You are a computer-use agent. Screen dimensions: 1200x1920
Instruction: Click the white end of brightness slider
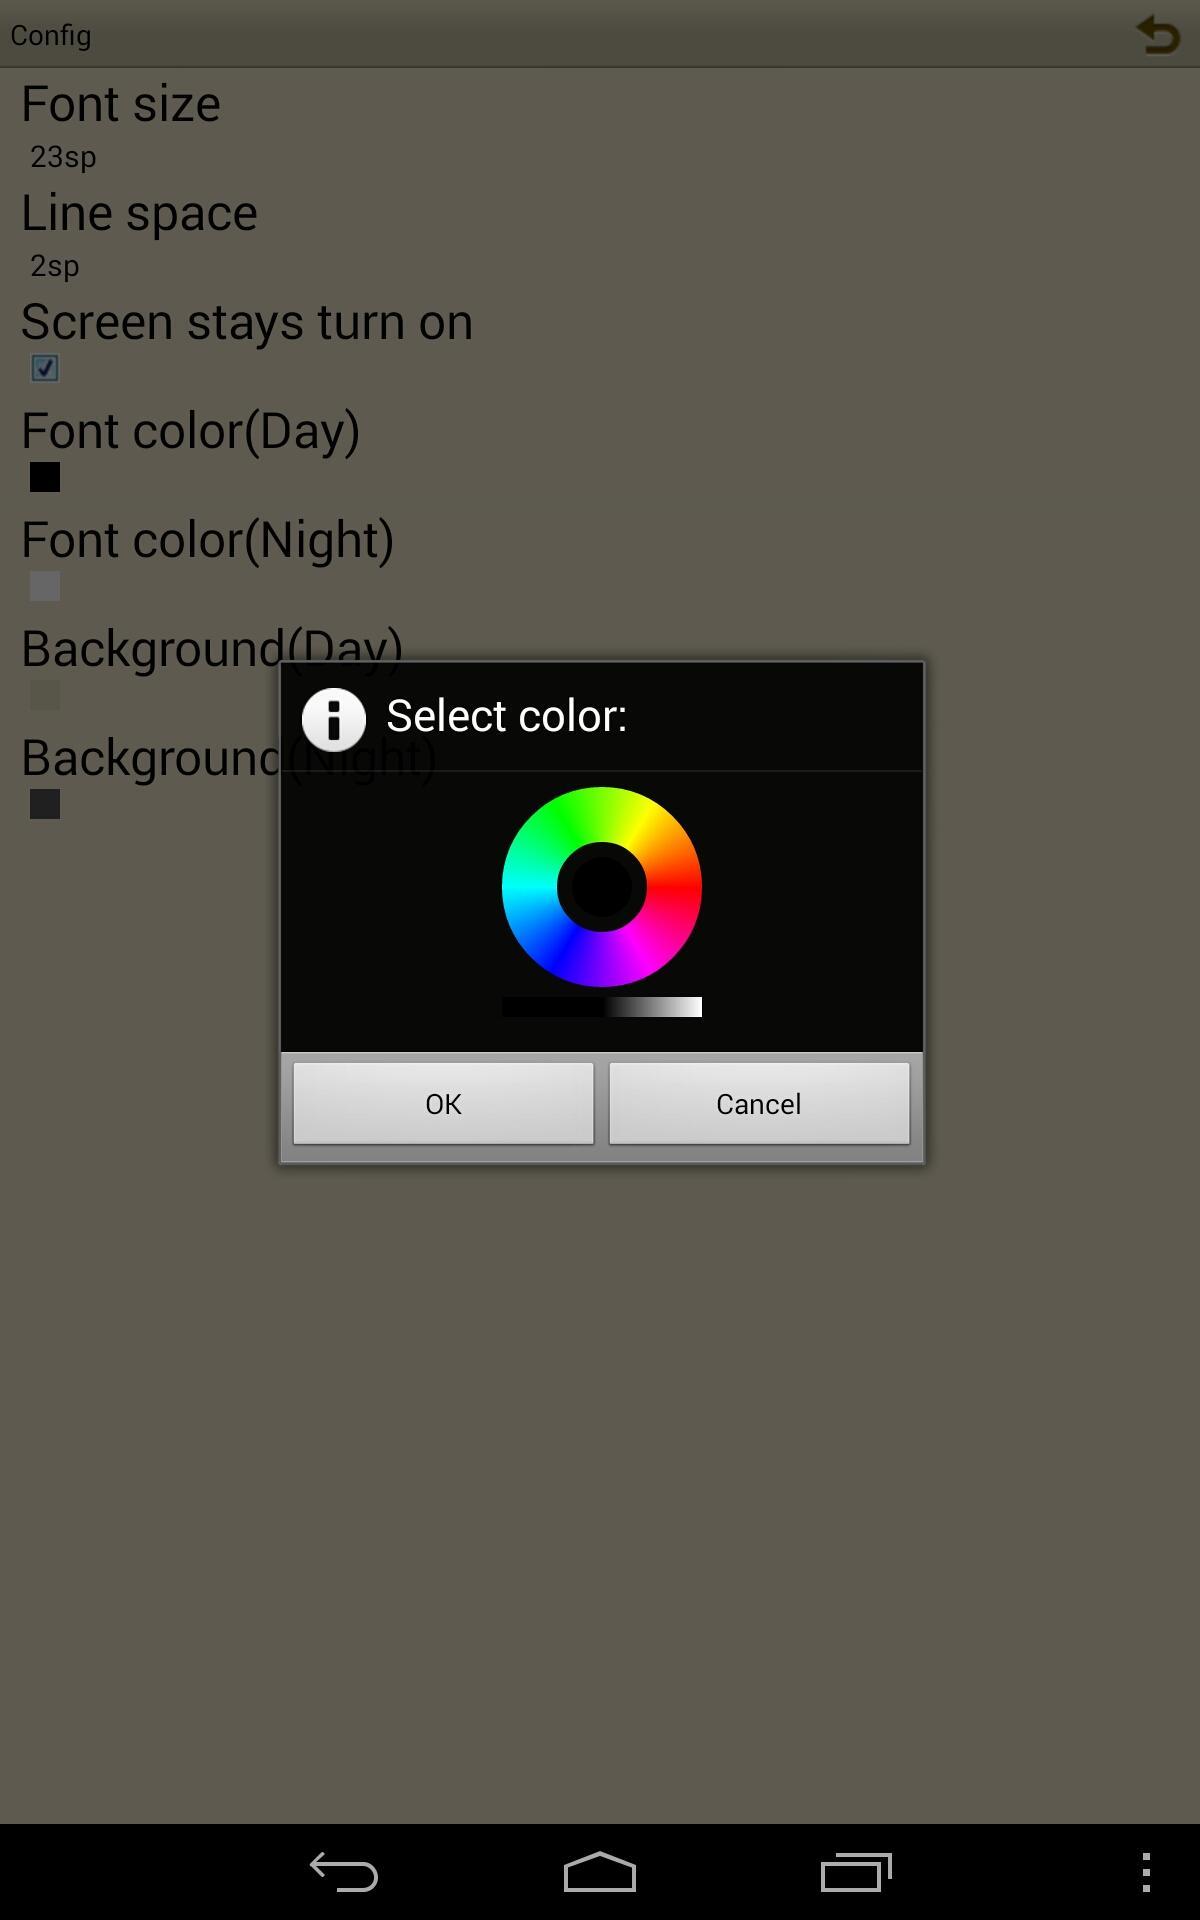click(690, 1007)
